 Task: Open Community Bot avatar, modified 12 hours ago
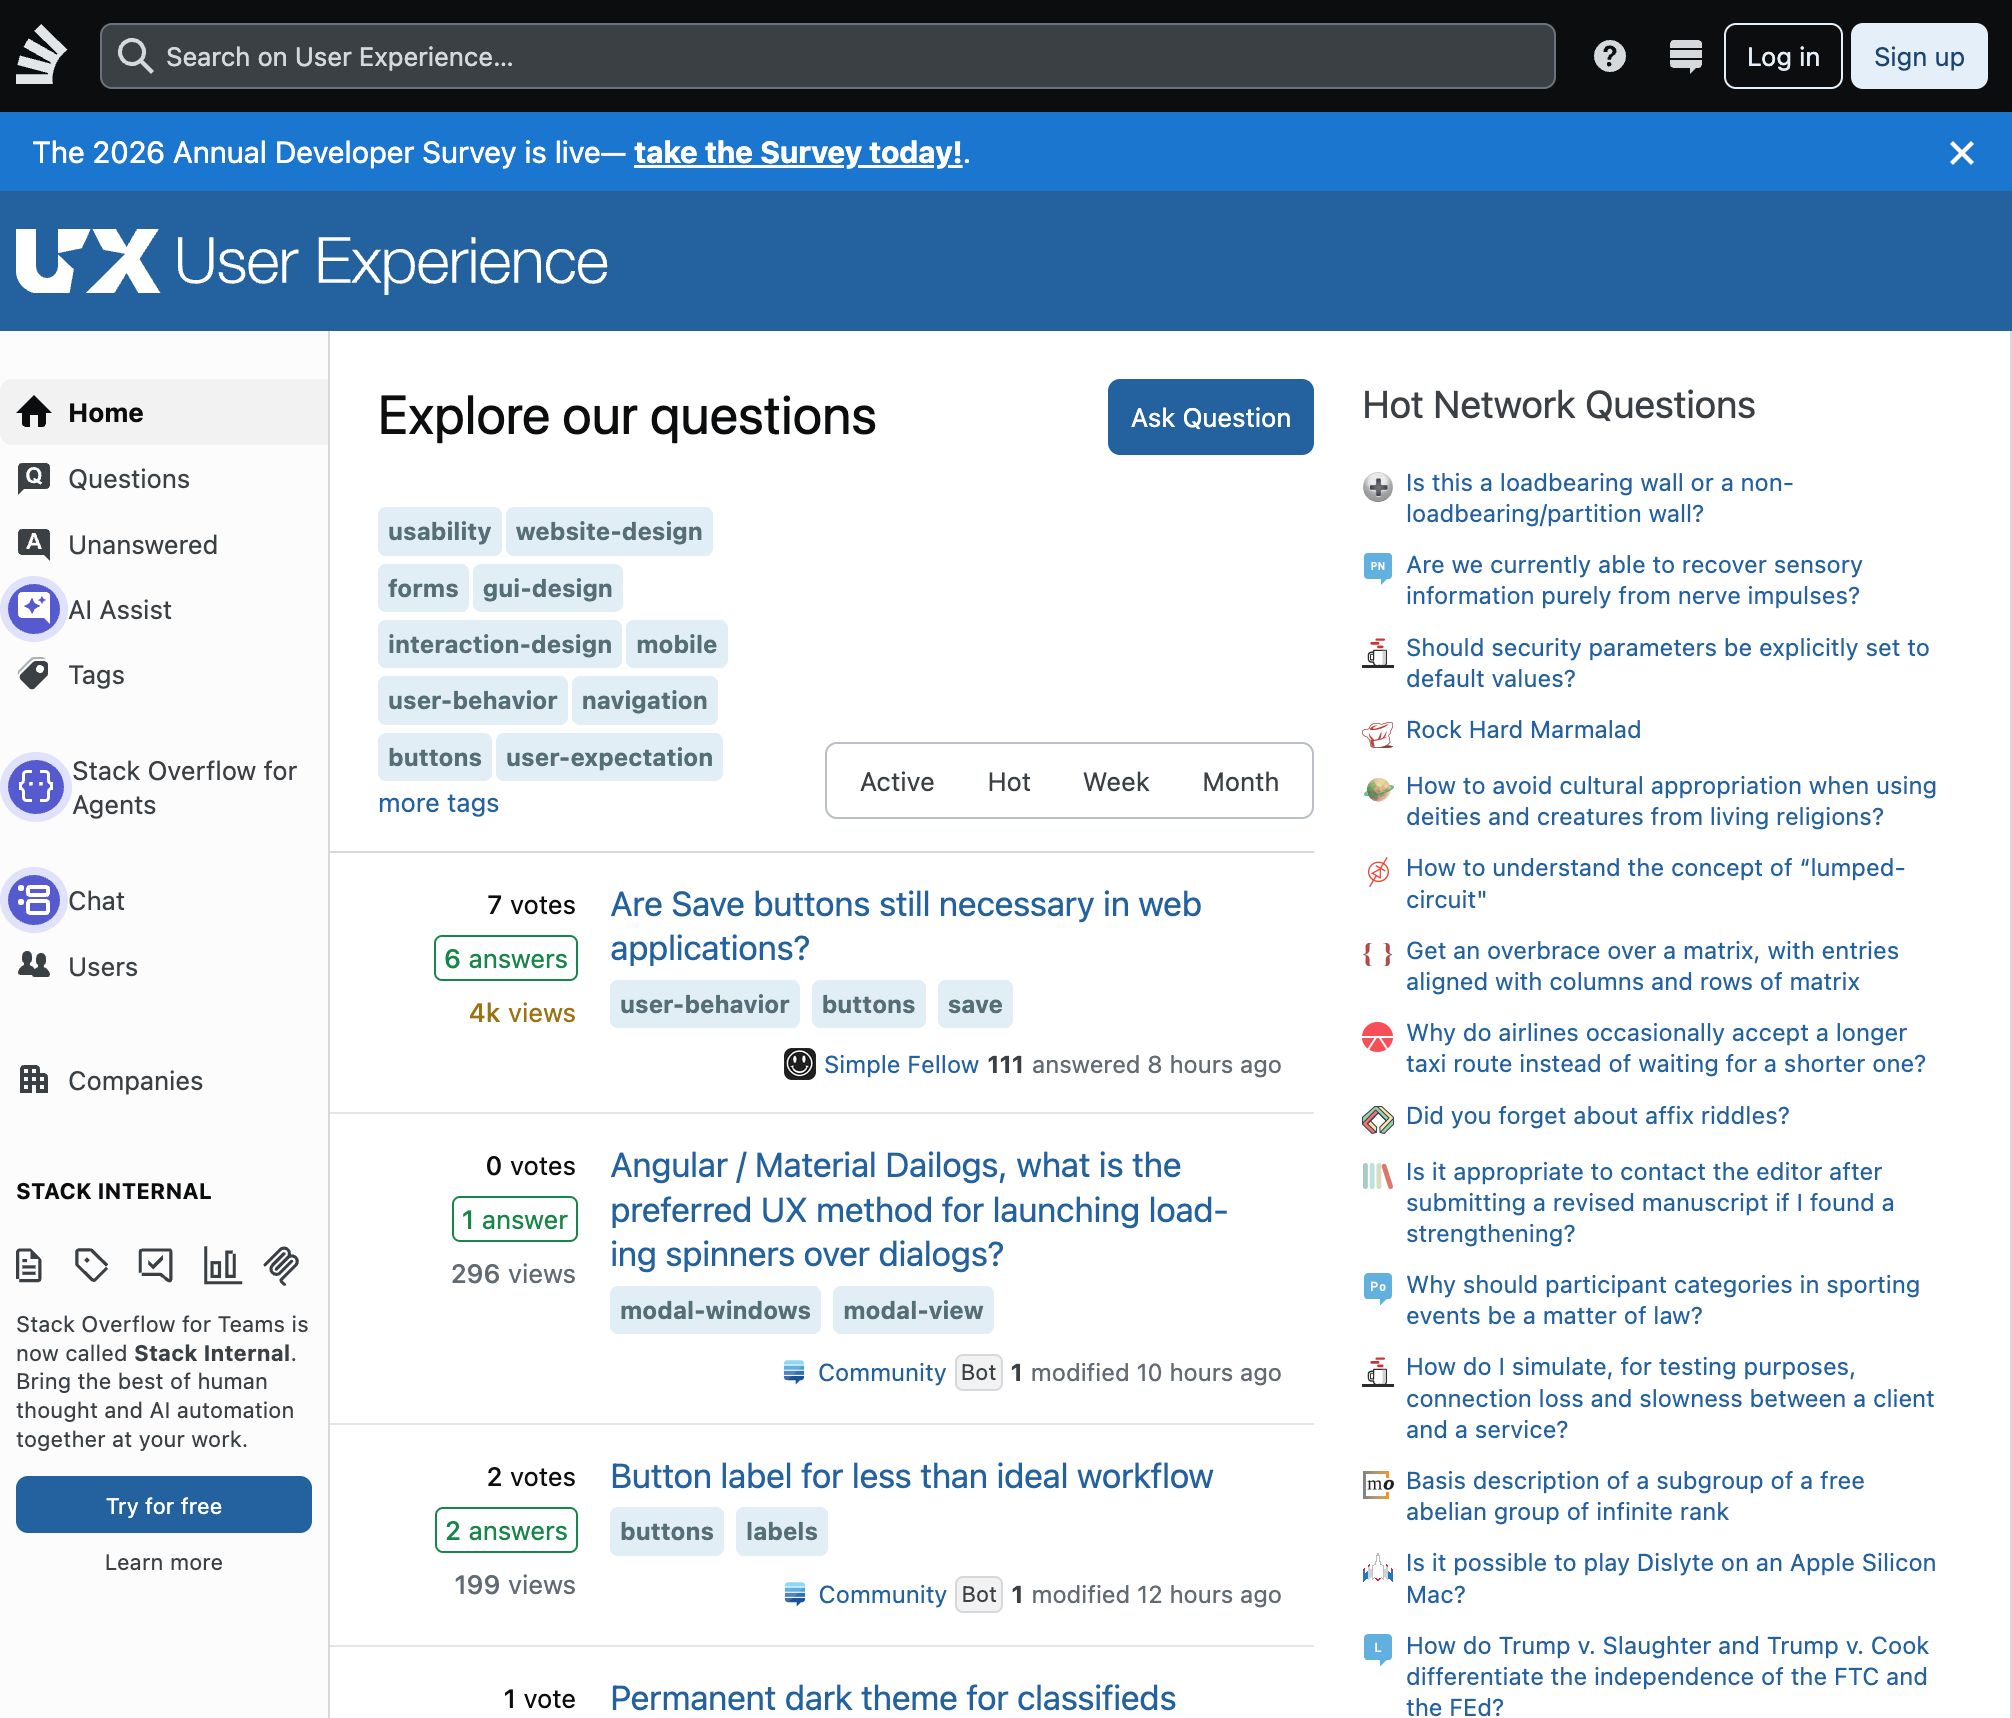pos(795,1594)
